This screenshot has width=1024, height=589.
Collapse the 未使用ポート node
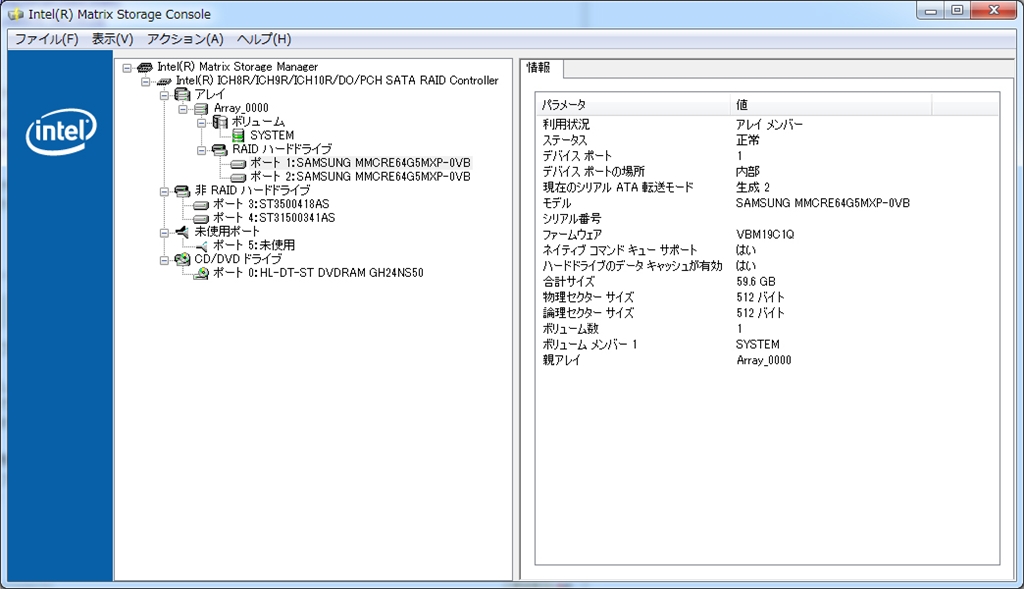[165, 232]
